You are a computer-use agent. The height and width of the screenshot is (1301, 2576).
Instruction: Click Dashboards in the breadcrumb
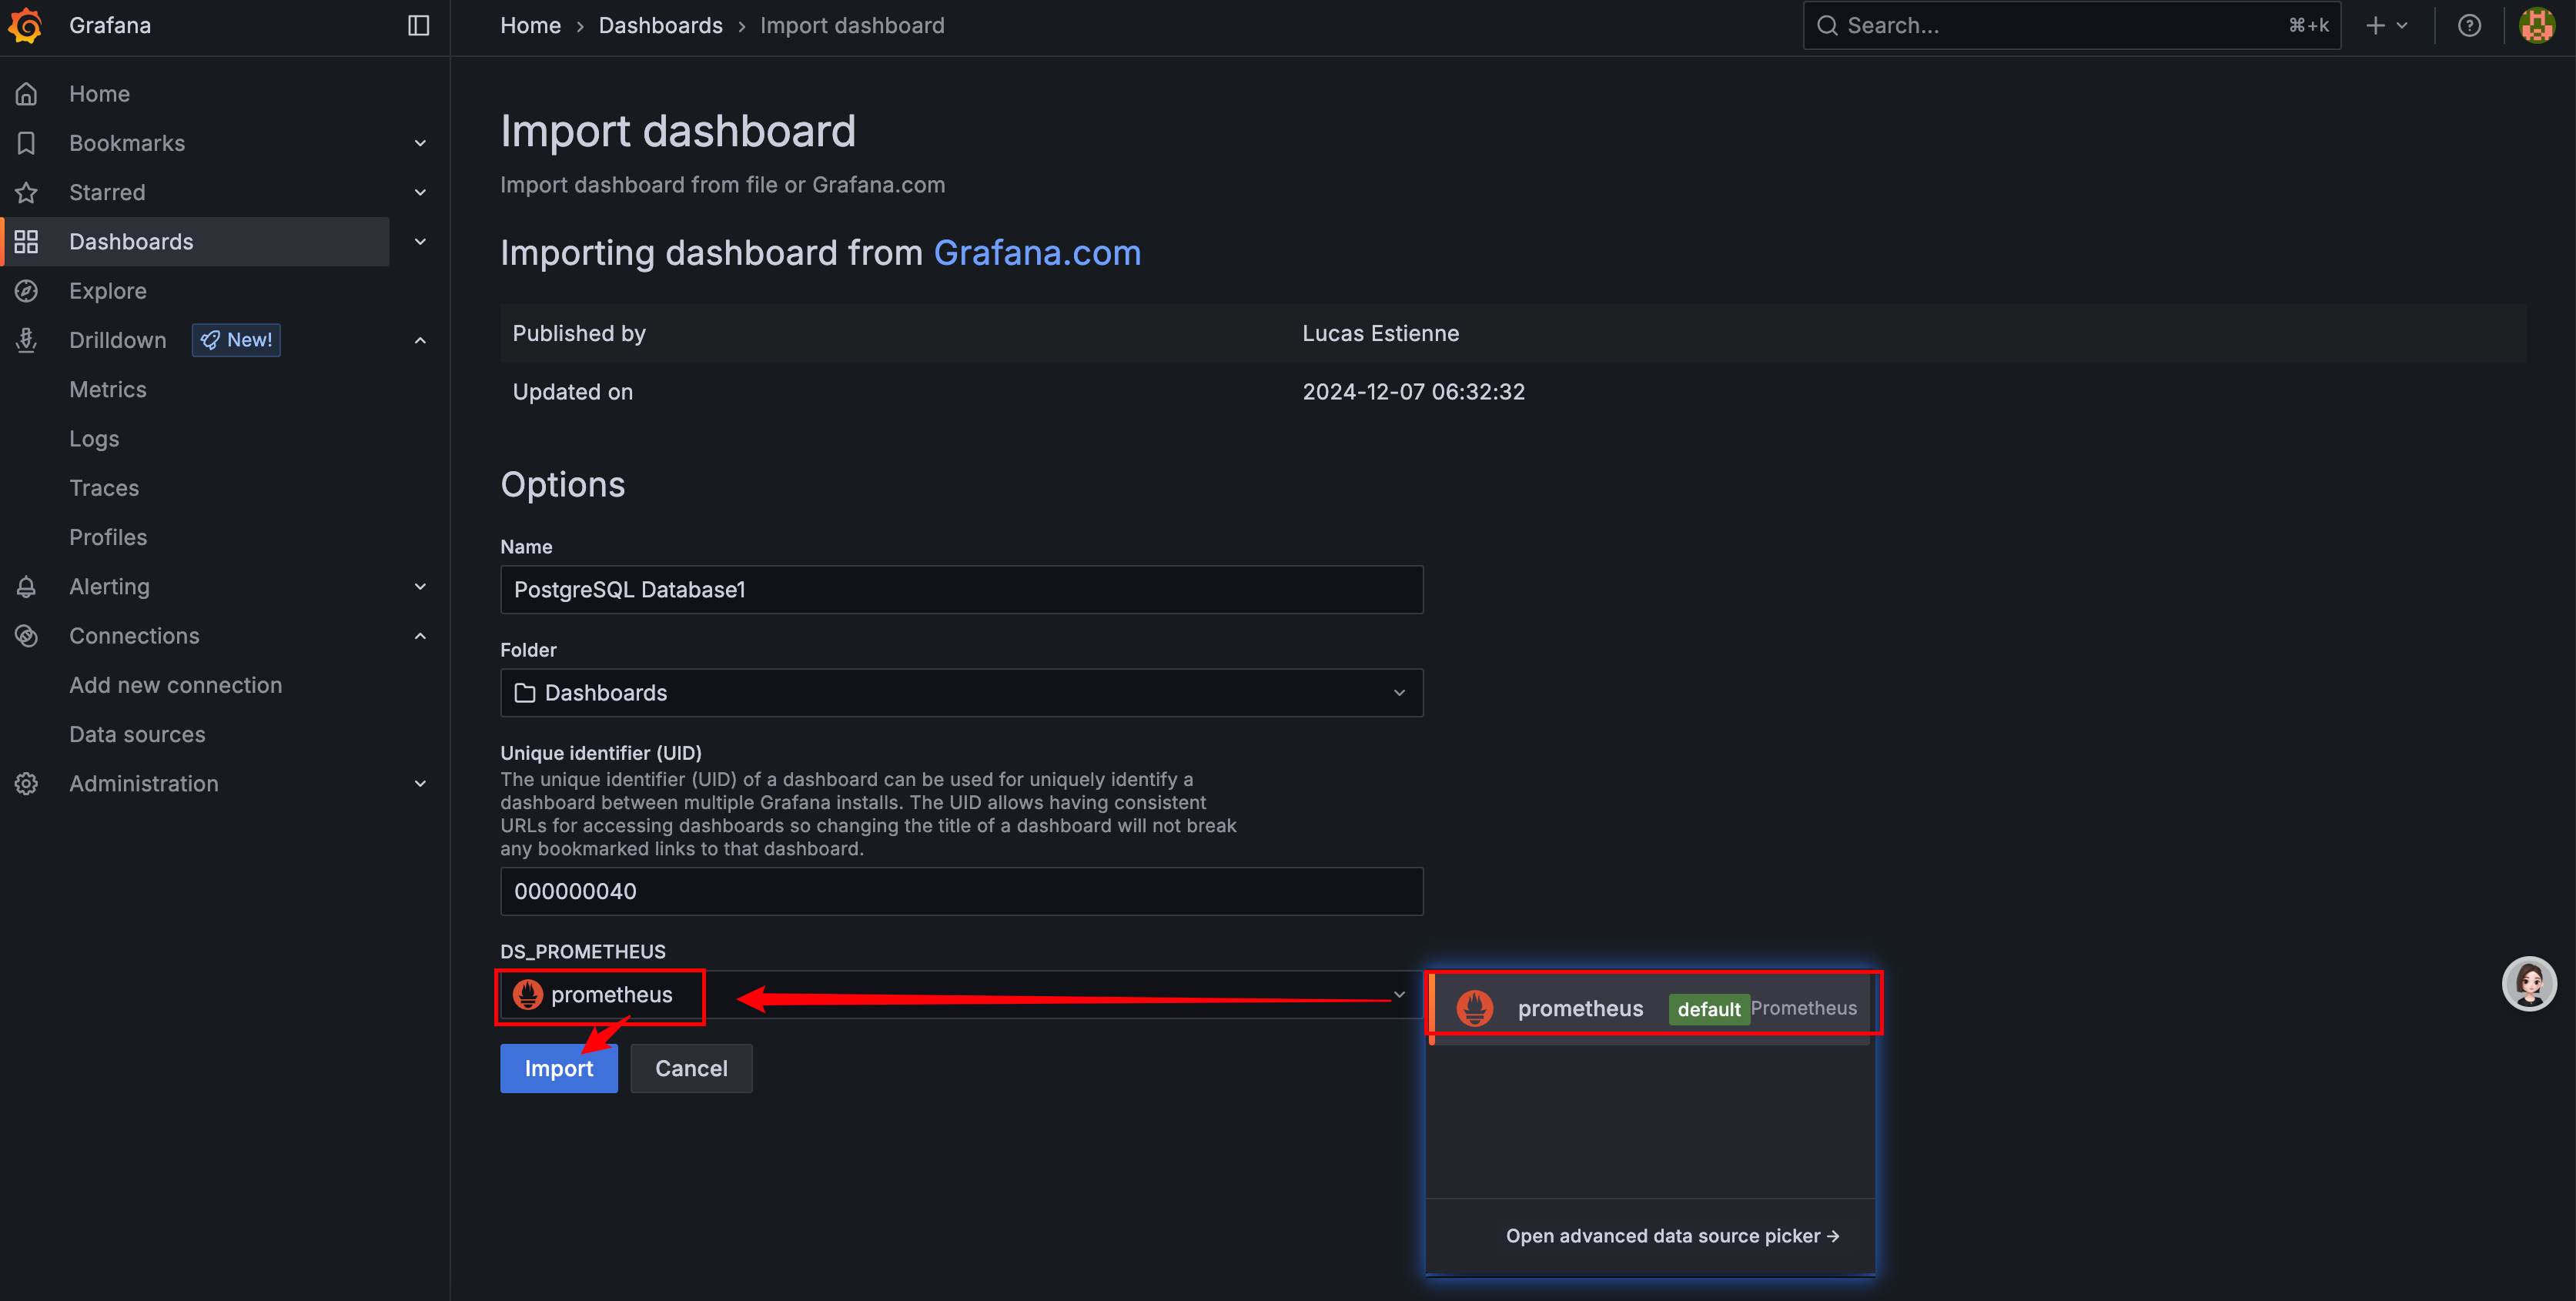click(660, 26)
